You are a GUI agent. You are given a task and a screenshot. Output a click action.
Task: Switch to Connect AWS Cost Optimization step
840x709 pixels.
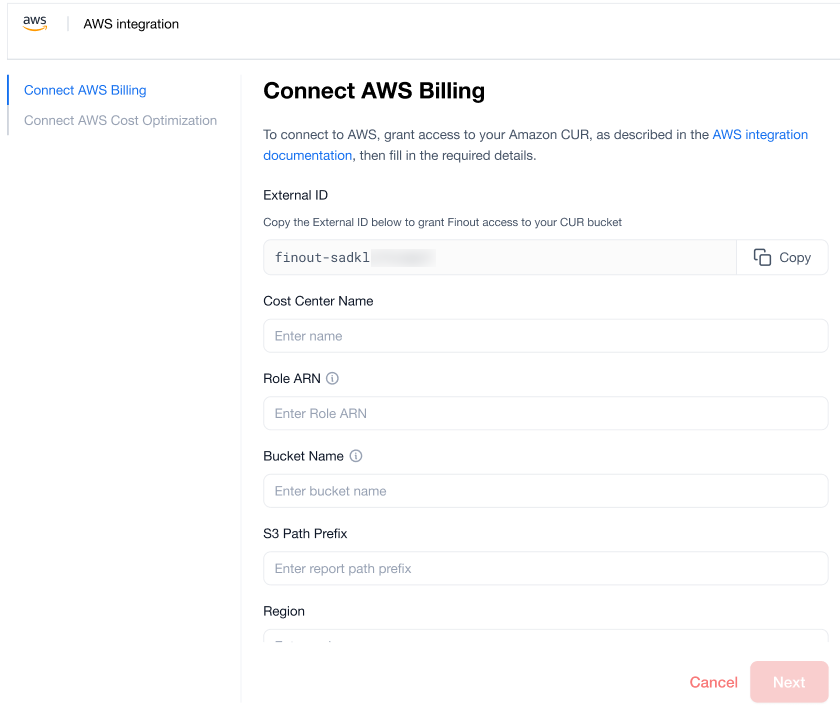click(120, 120)
